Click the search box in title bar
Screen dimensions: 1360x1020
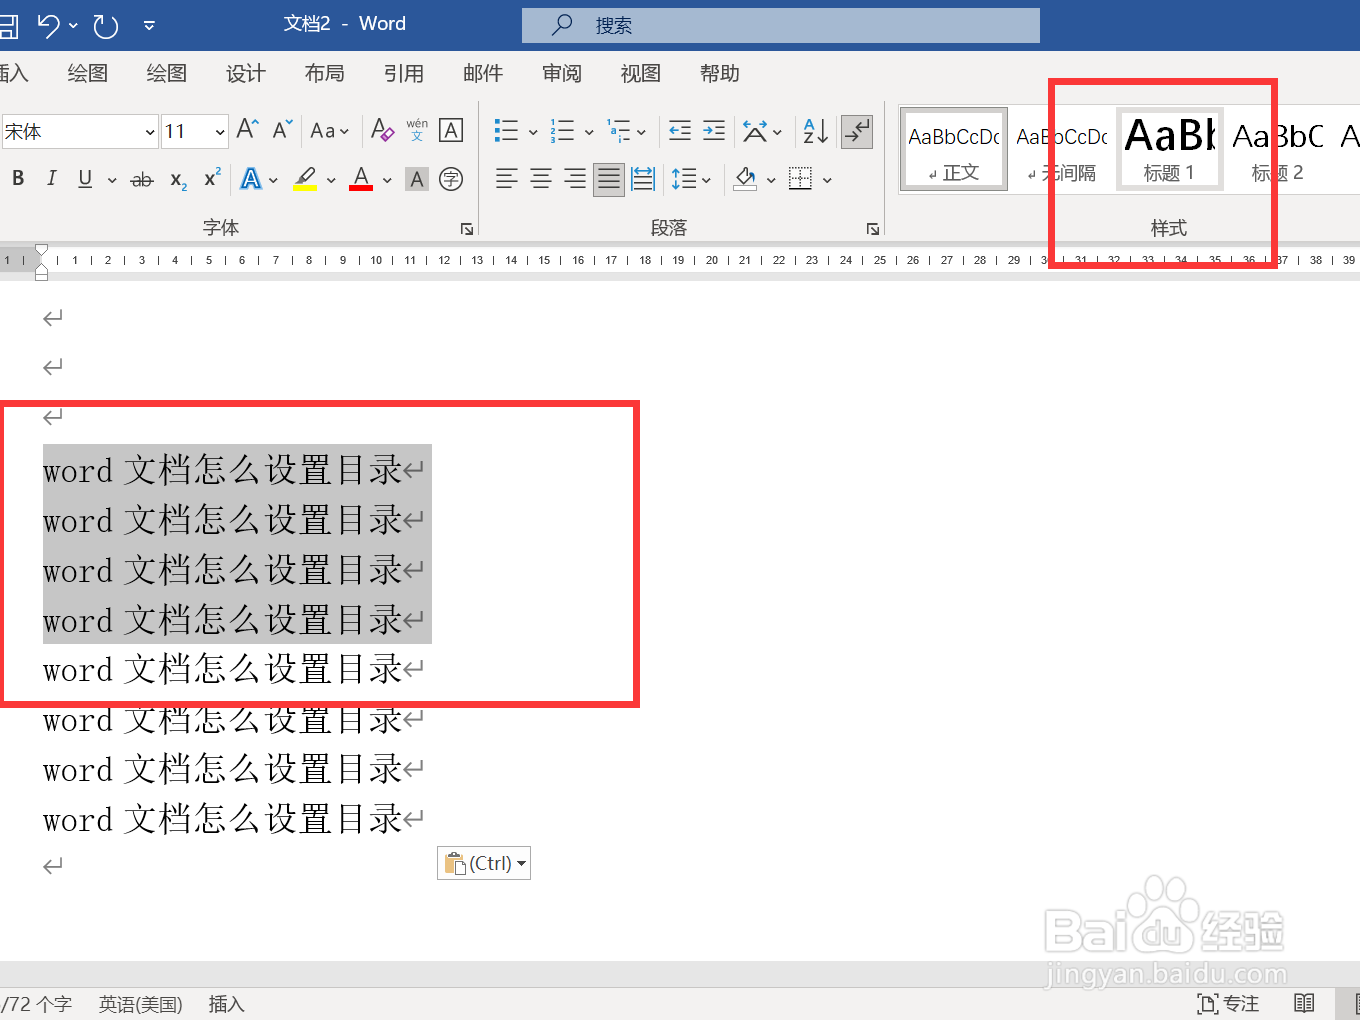click(x=780, y=25)
